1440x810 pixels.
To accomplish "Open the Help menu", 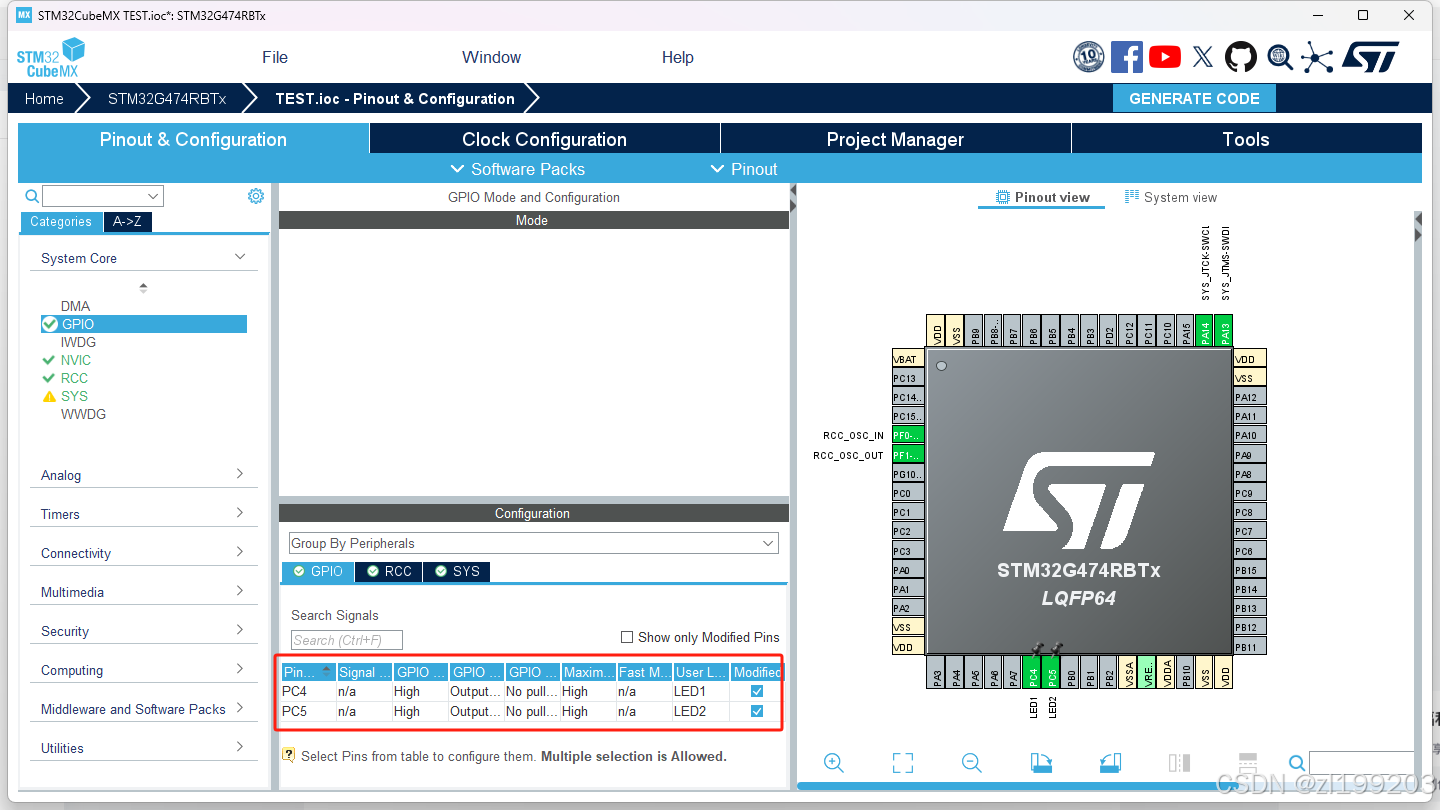I will tap(677, 57).
